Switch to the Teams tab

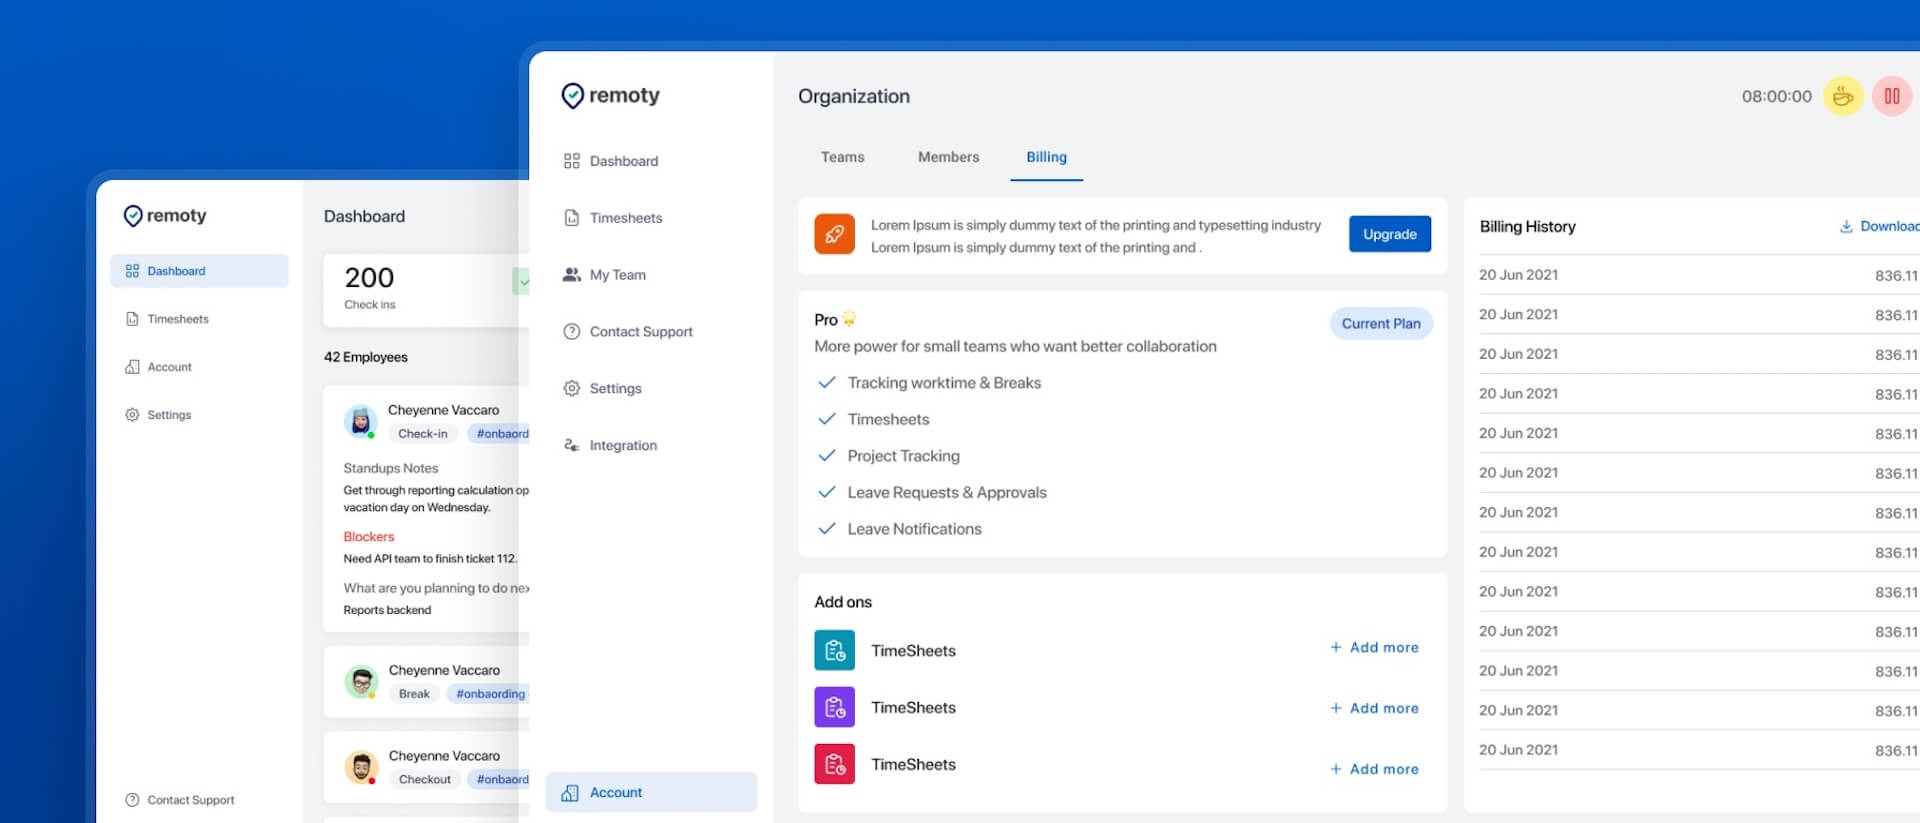842,157
